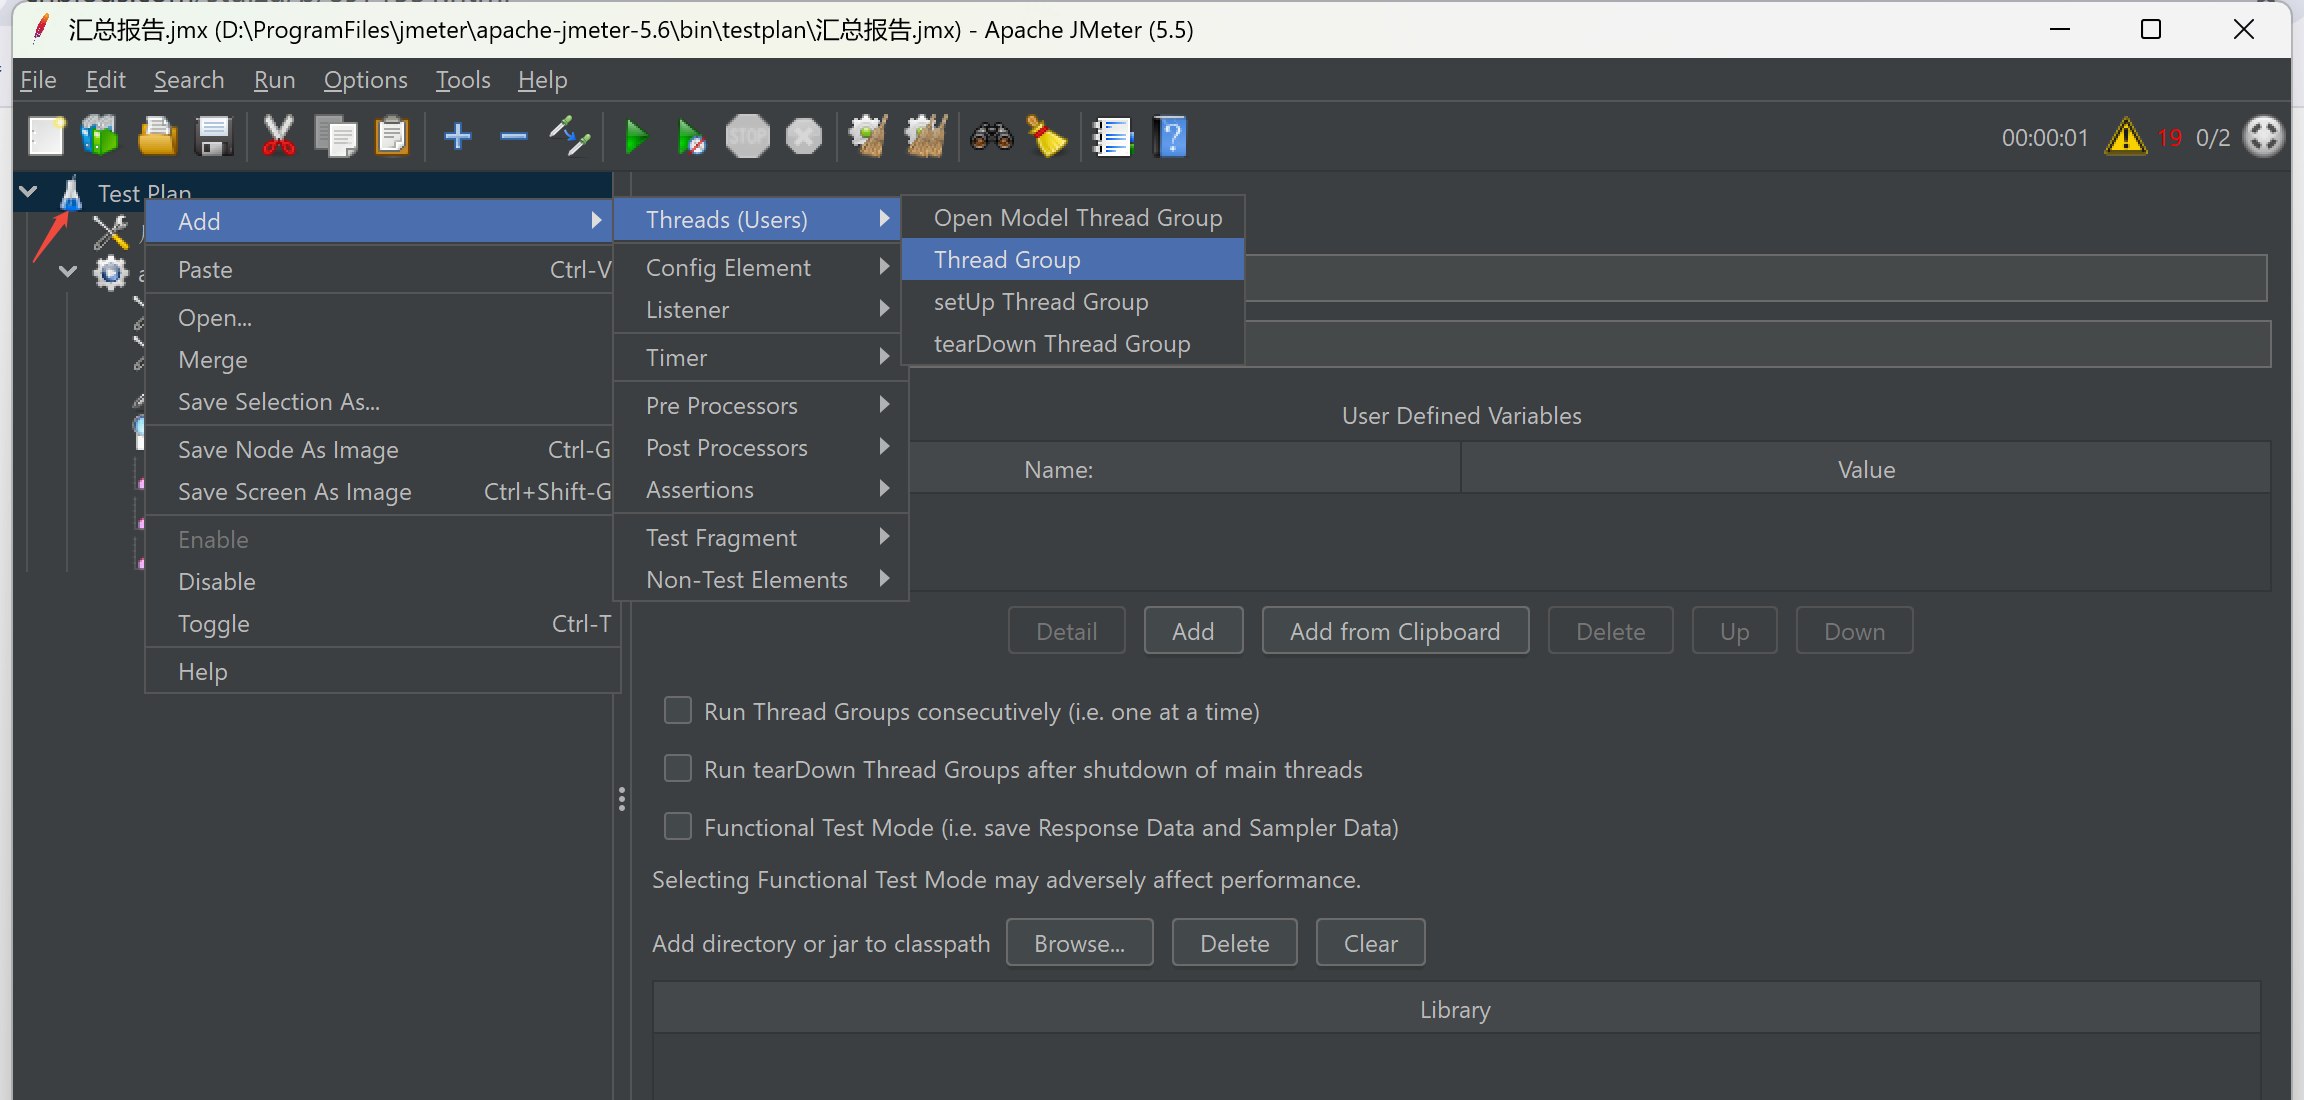Click the Open file folder icon
Viewport: 2304px width, 1100px height.
click(157, 137)
